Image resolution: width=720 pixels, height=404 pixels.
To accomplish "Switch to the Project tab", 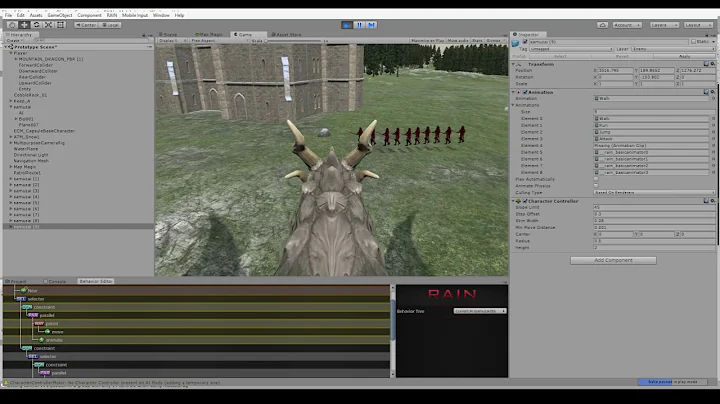I will pos(17,281).
